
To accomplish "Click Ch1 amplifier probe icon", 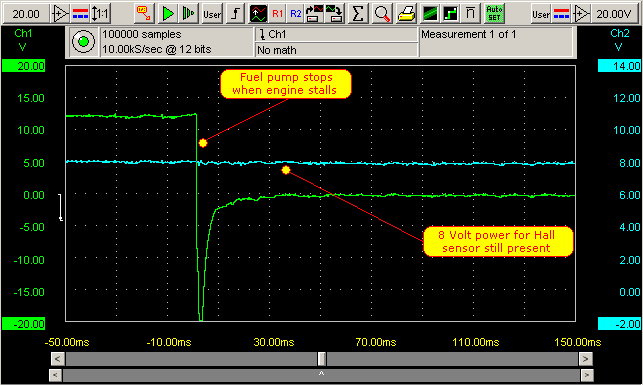I will (60, 14).
